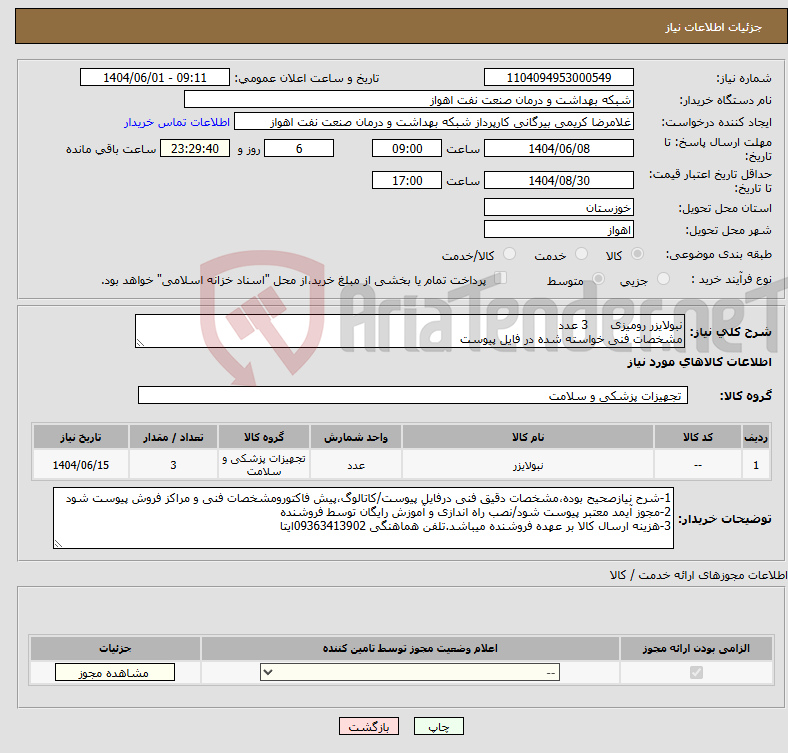
Task: Click the remaining time field 23:29:40
Action: click(195, 148)
